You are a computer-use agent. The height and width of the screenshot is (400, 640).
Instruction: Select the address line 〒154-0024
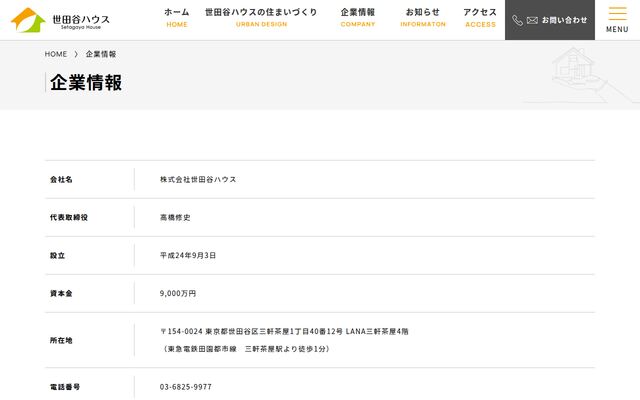284,331
